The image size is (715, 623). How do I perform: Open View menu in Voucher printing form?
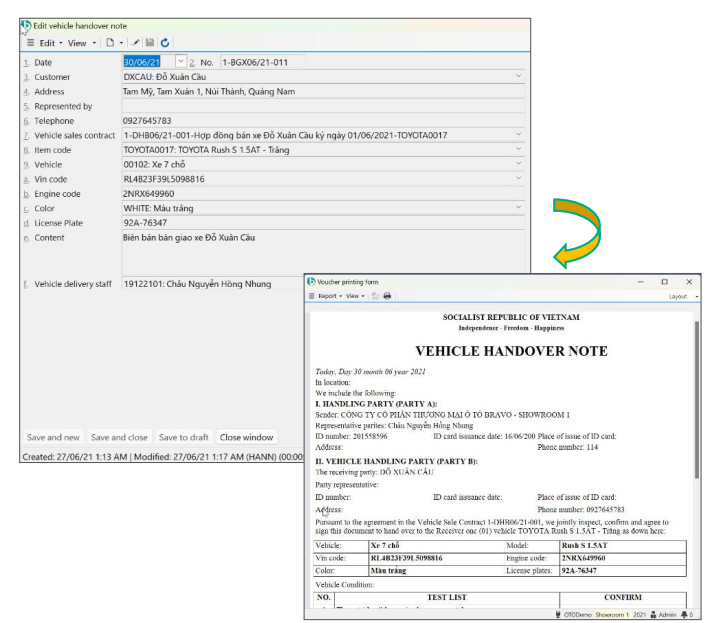tap(354, 296)
